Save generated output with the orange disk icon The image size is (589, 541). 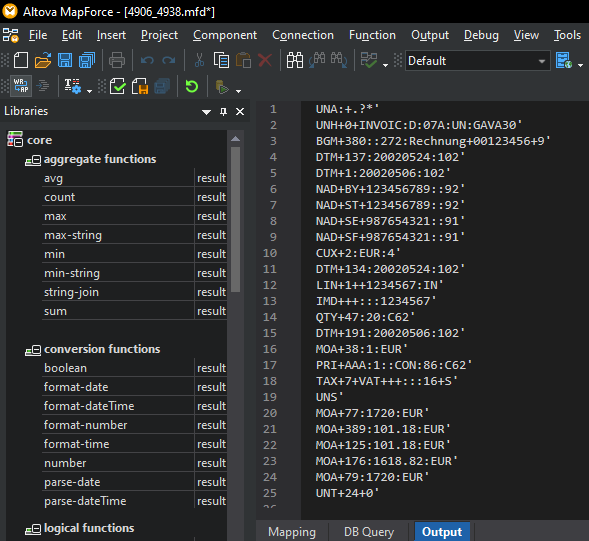pos(140,86)
